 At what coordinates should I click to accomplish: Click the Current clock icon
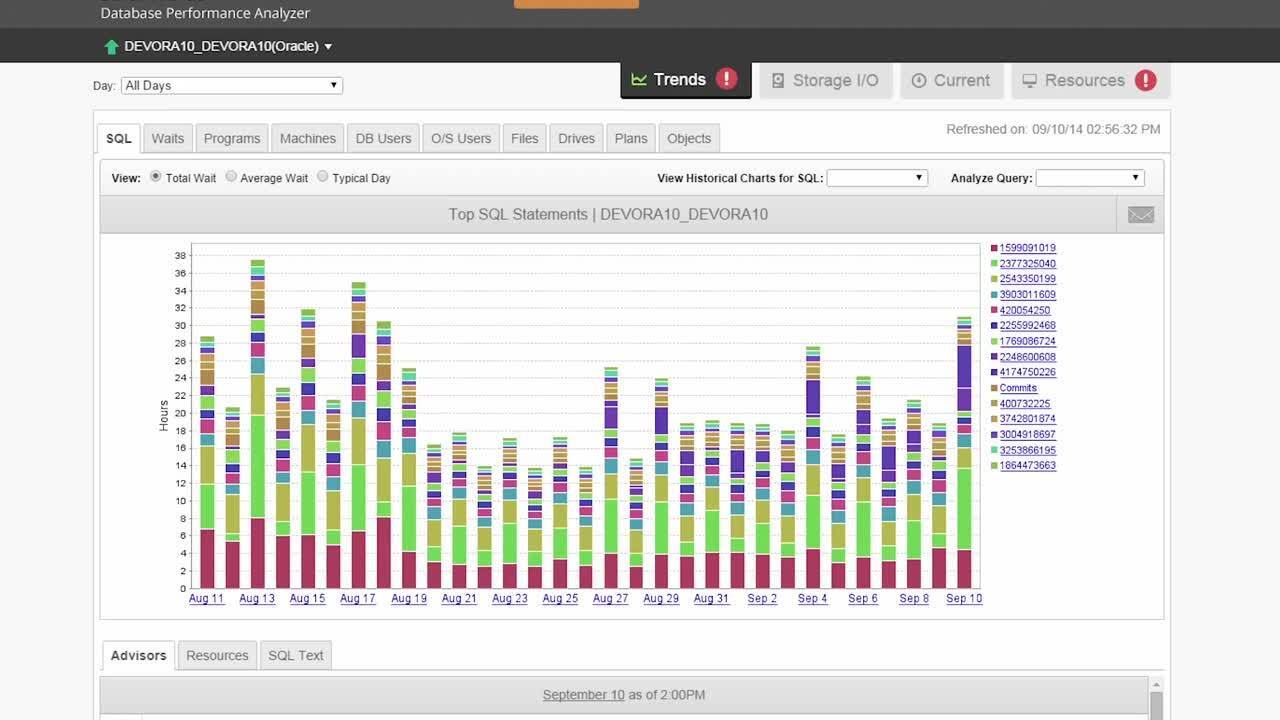[x=918, y=80]
